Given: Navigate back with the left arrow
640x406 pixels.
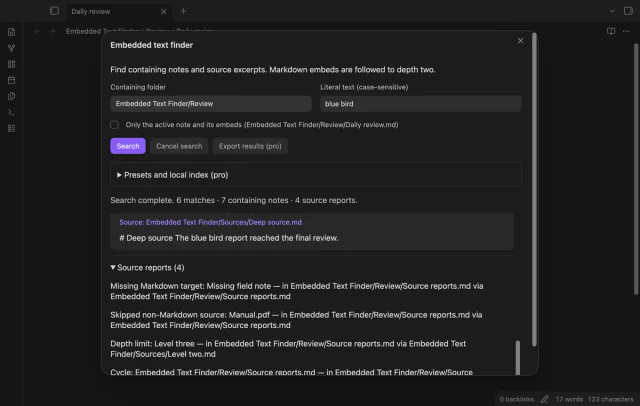Looking at the screenshot, I should click(37, 31).
